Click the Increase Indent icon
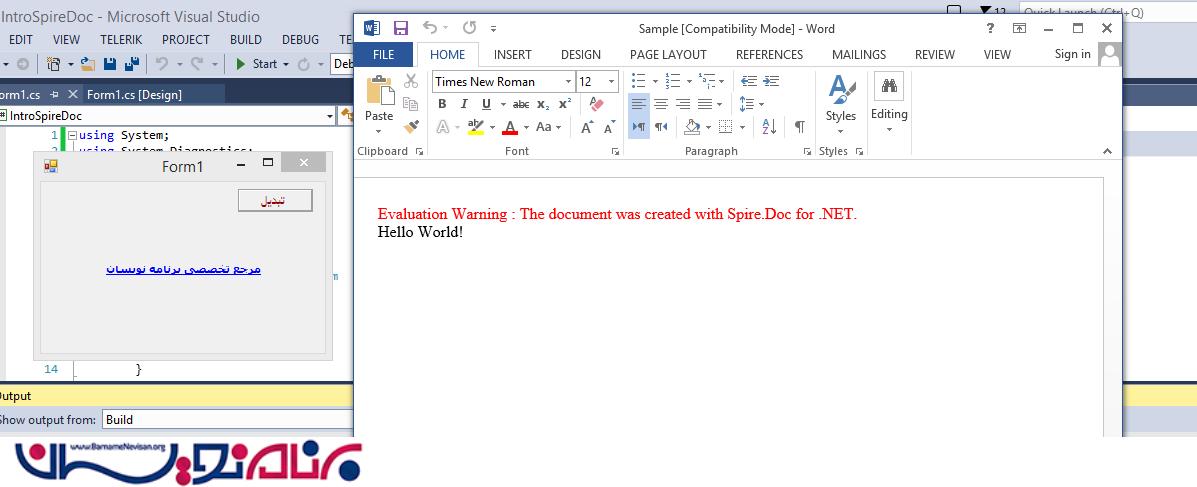 771,81
